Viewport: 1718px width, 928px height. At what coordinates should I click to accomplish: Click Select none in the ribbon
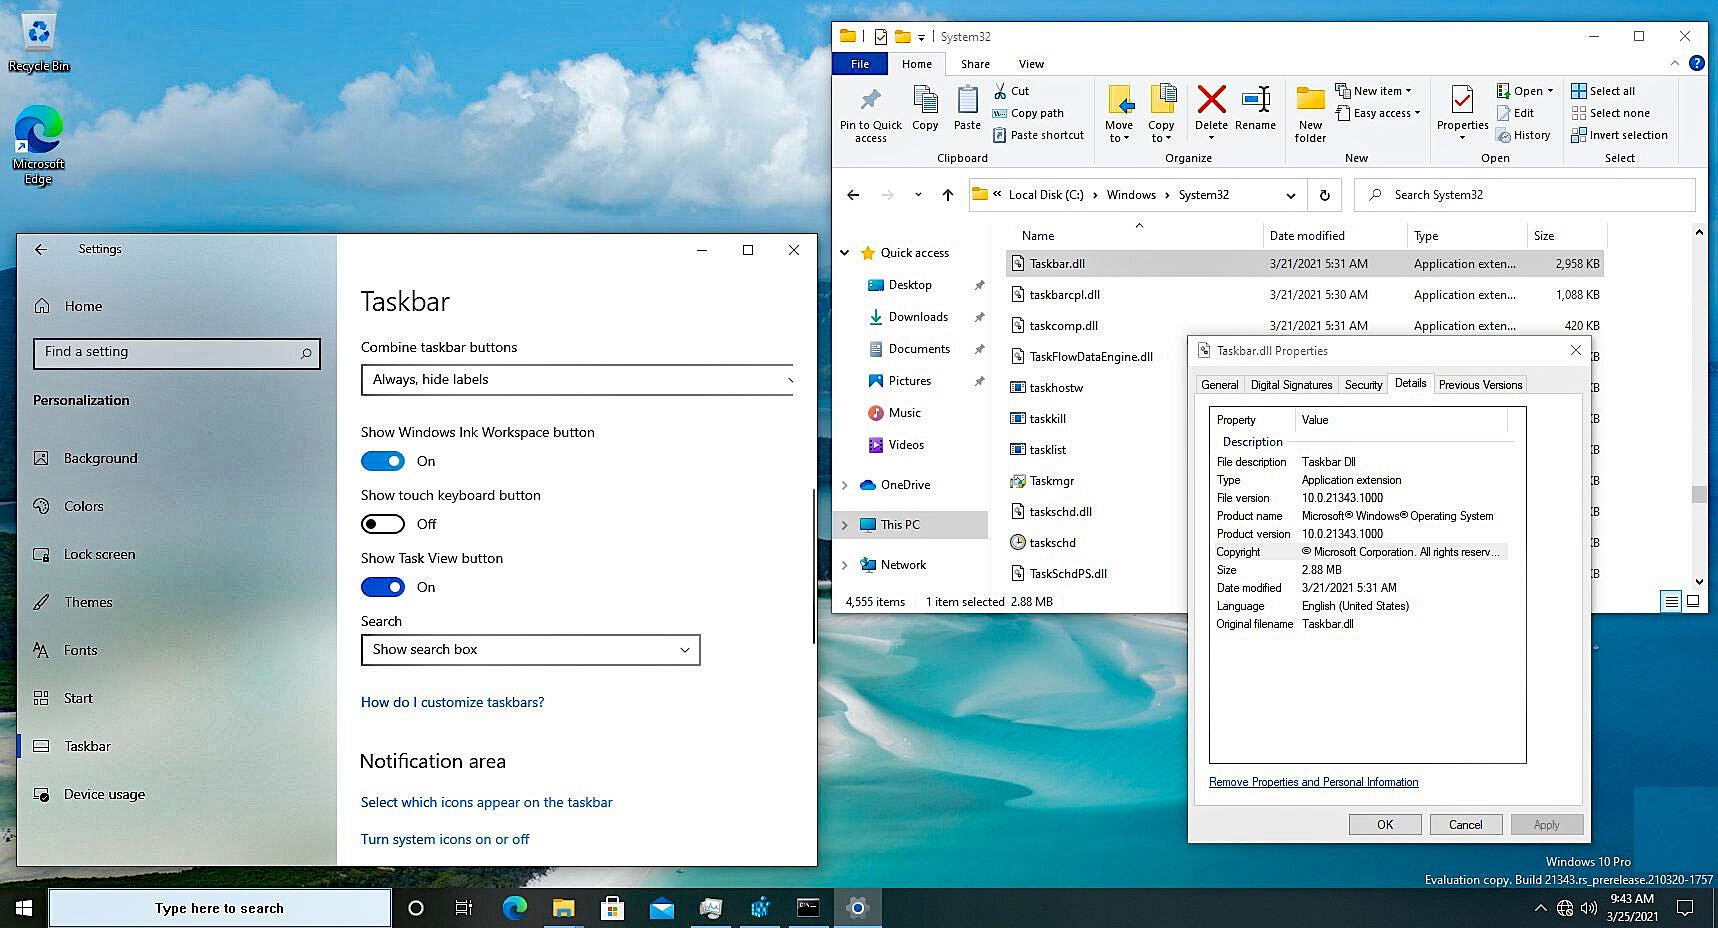pyautogui.click(x=1610, y=113)
